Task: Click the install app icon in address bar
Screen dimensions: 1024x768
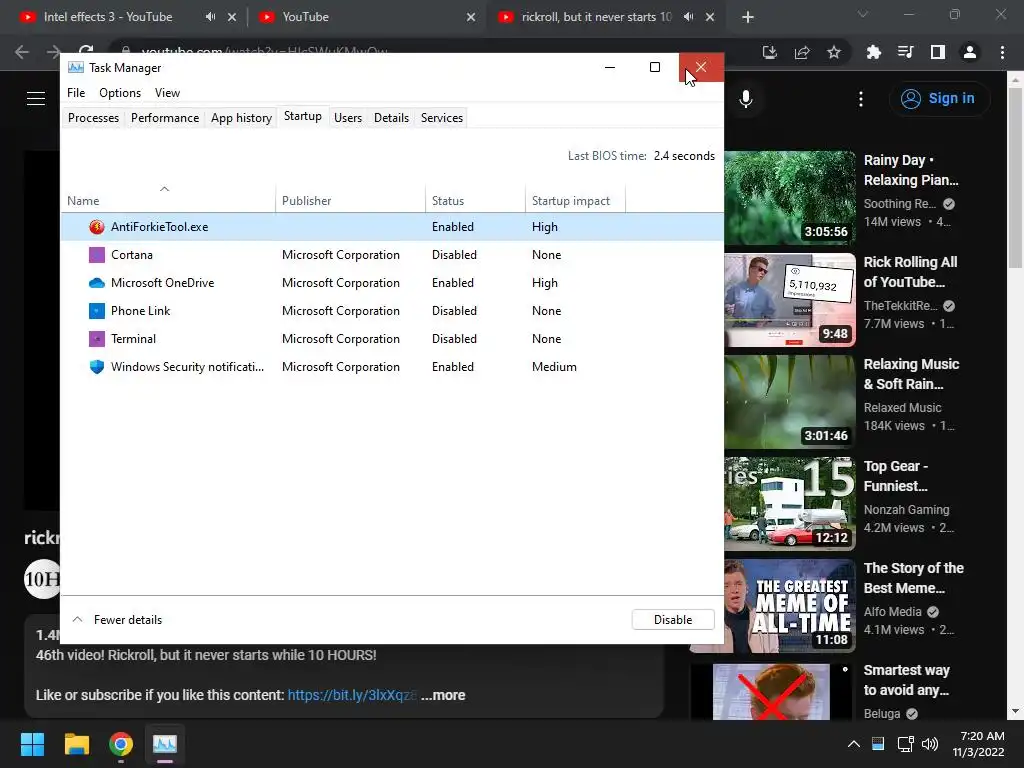Action: tap(770, 52)
